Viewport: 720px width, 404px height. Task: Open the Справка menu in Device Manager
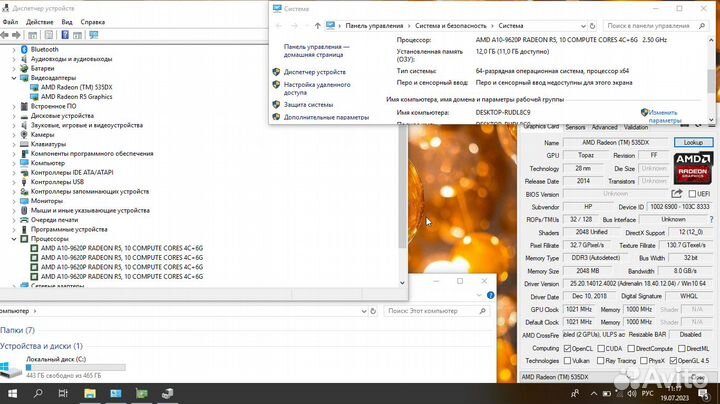93,22
